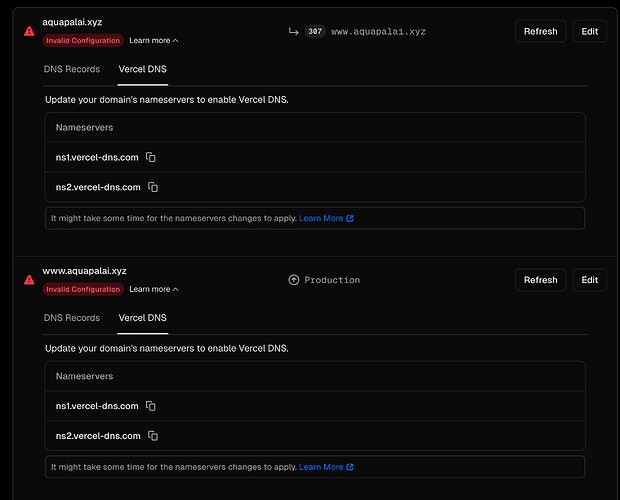Collapse Learn more under aquapalai.xyz
Viewport: 620px width, 500px height.
[x=154, y=40]
